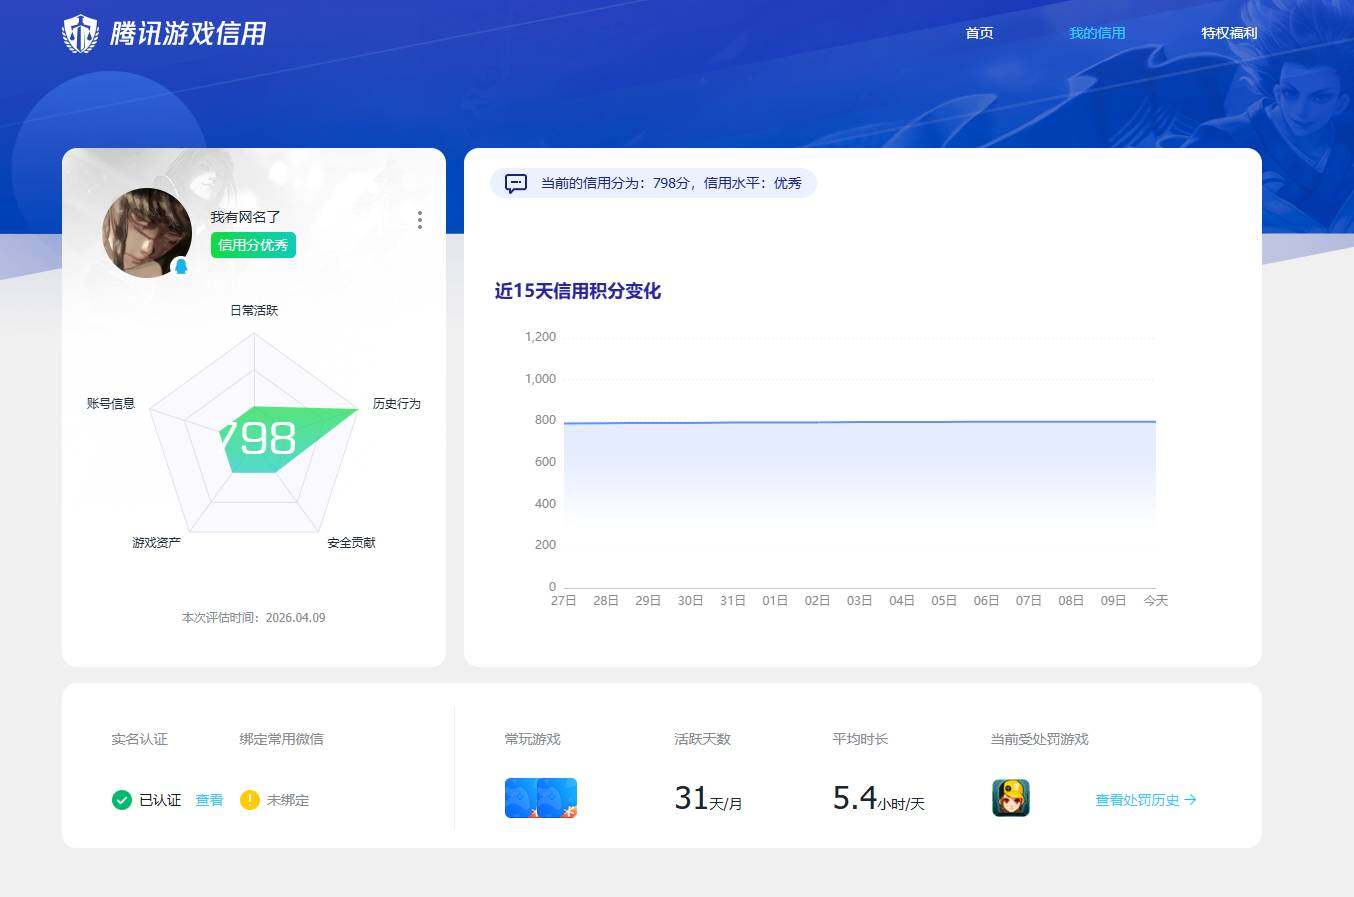Click the punished game icon under 当前受处罚游戏
Image resolution: width=1354 pixels, height=897 pixels.
tap(1010, 797)
